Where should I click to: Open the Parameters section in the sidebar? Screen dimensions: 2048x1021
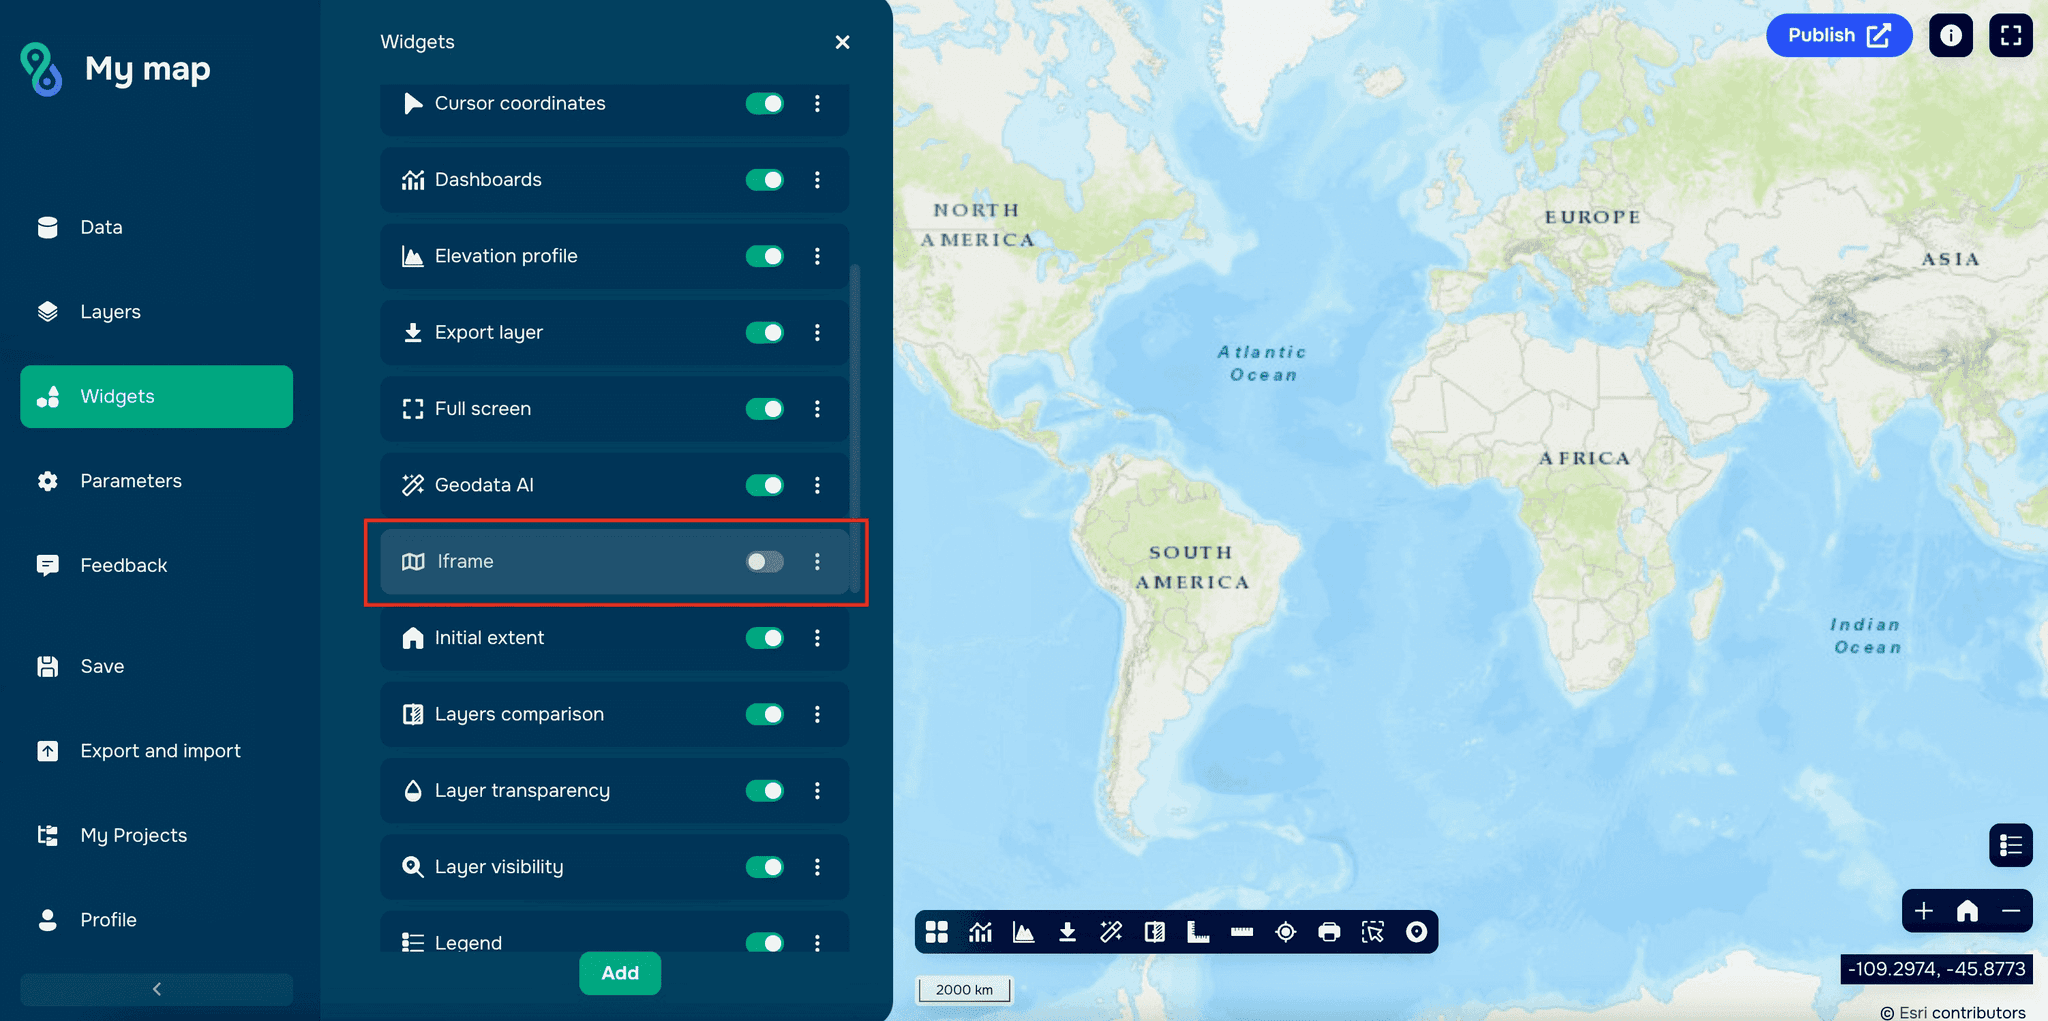coord(131,481)
